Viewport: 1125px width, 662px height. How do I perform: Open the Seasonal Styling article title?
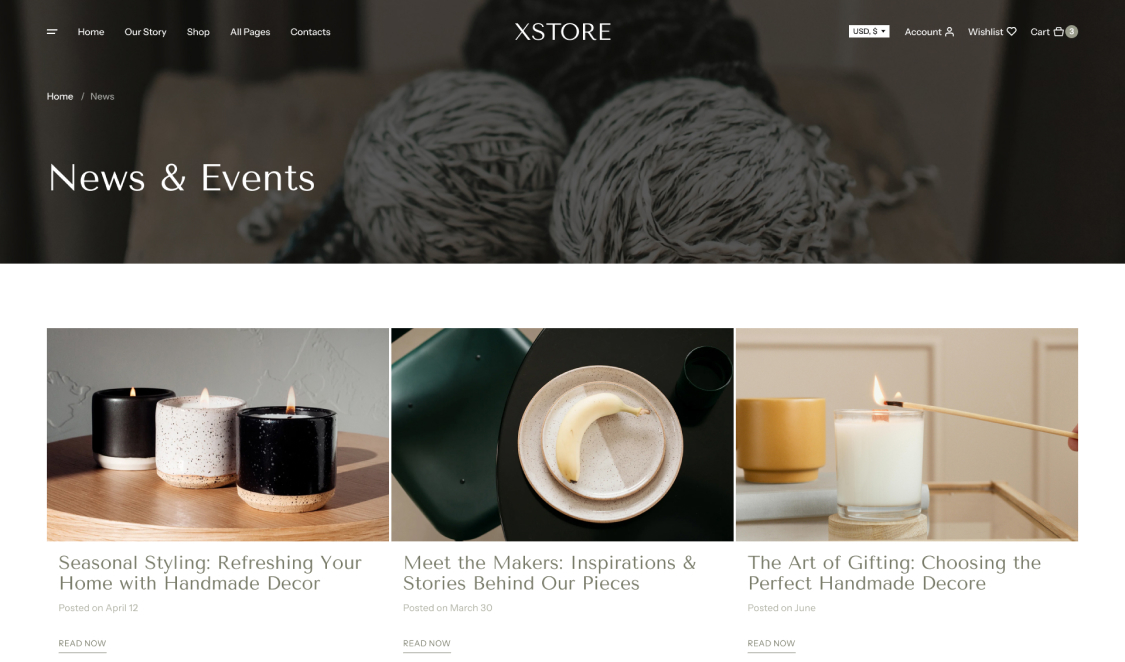pos(210,572)
